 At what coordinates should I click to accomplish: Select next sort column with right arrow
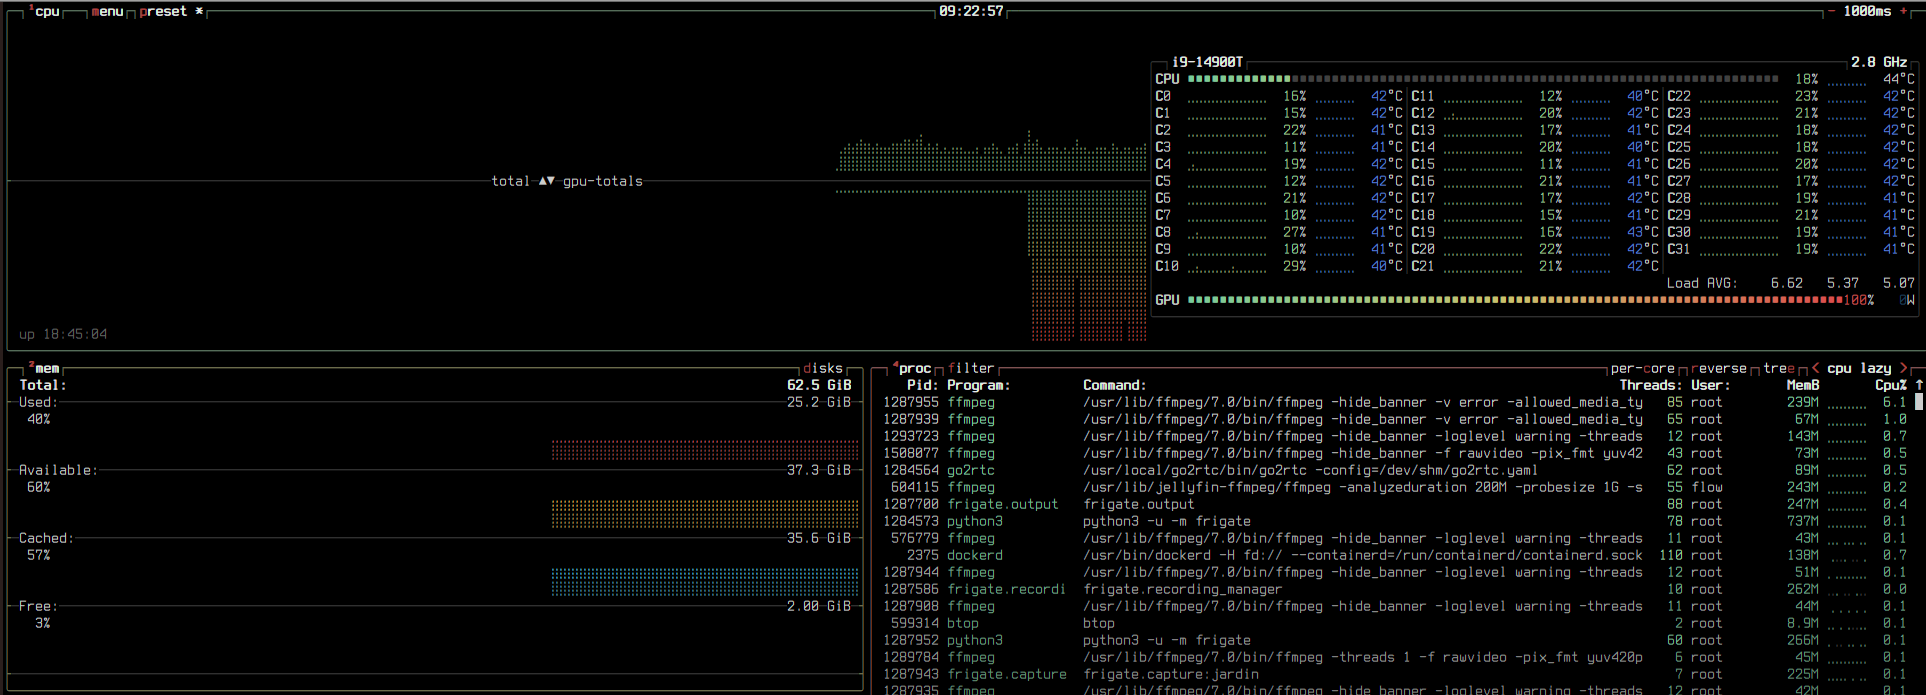click(1903, 368)
